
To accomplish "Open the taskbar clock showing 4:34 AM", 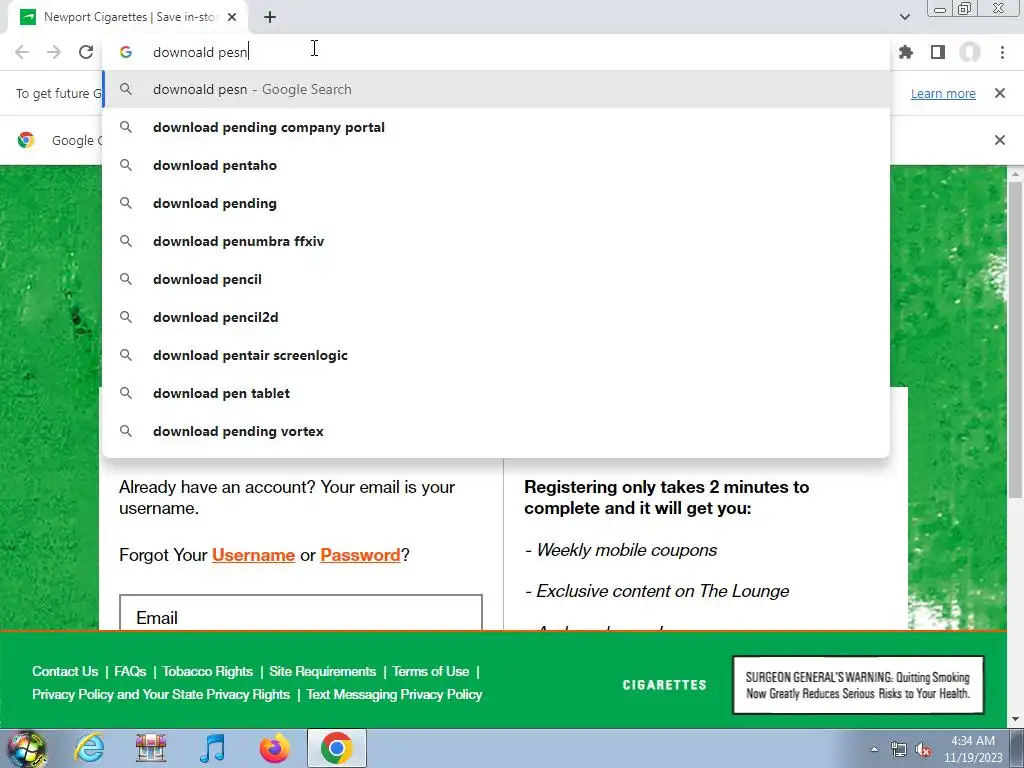I will click(973, 749).
